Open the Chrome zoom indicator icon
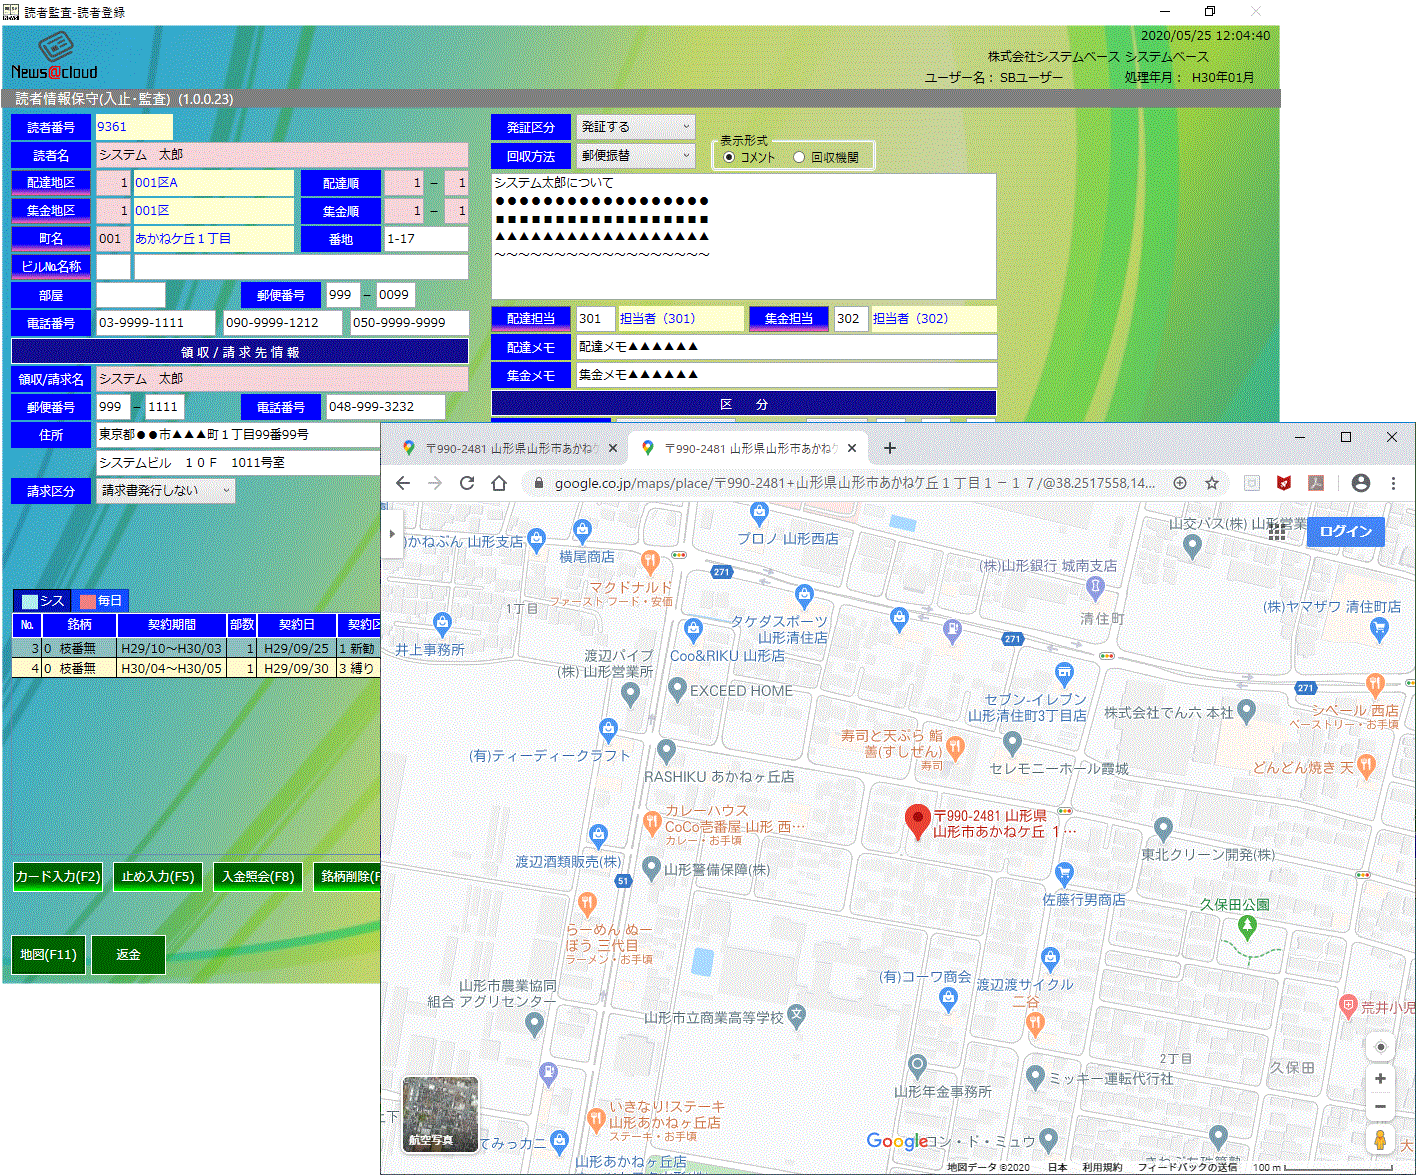The height and width of the screenshot is (1176, 1417). pos(1180,483)
